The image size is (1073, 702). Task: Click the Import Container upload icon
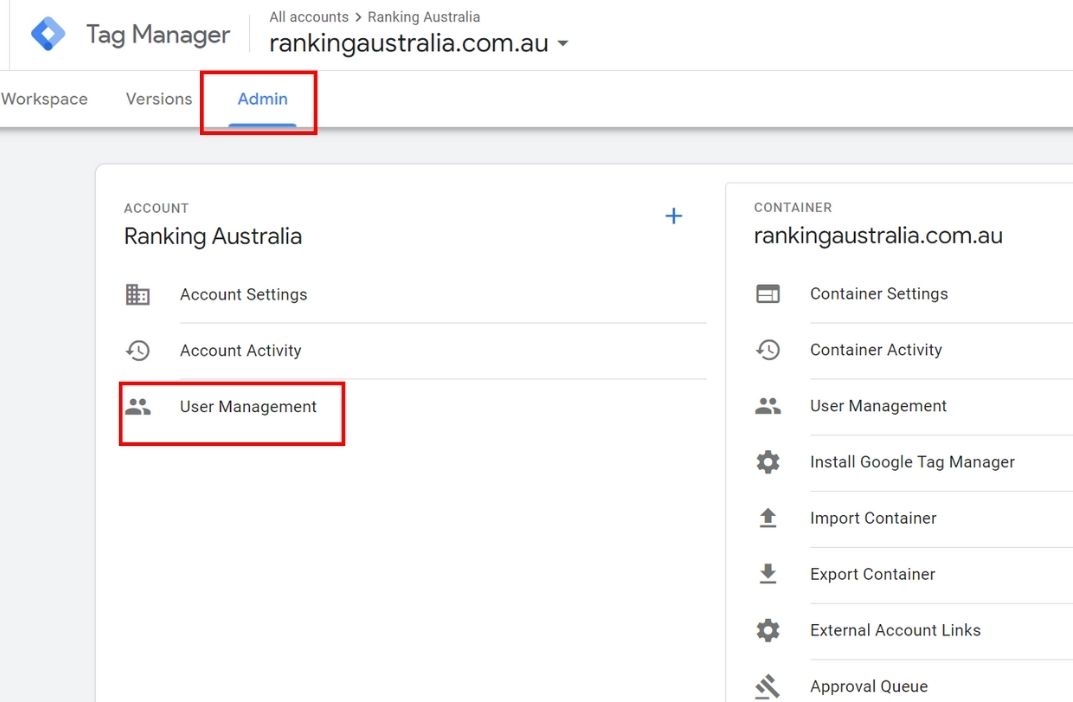coord(768,518)
